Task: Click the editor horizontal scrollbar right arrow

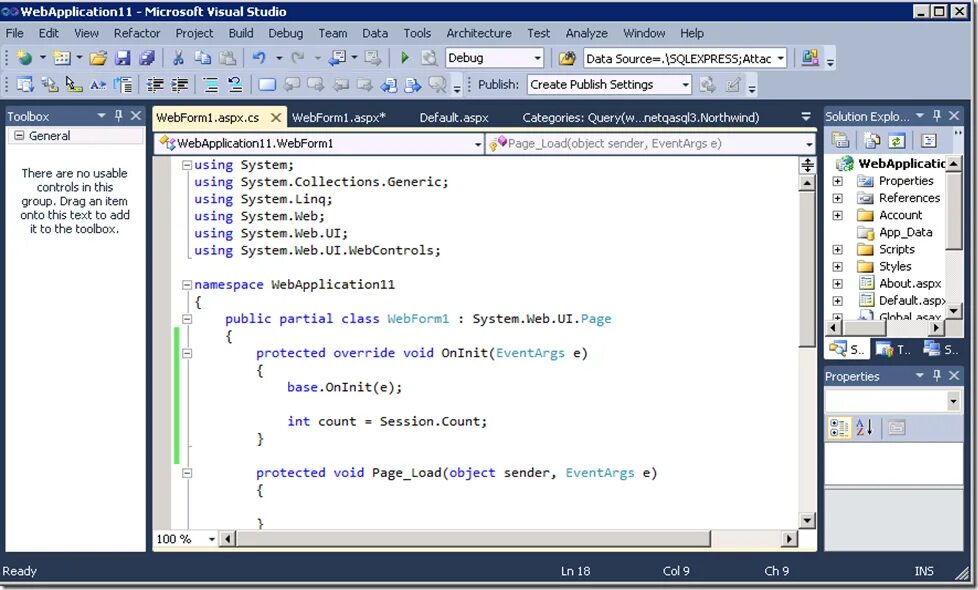Action: [790, 539]
